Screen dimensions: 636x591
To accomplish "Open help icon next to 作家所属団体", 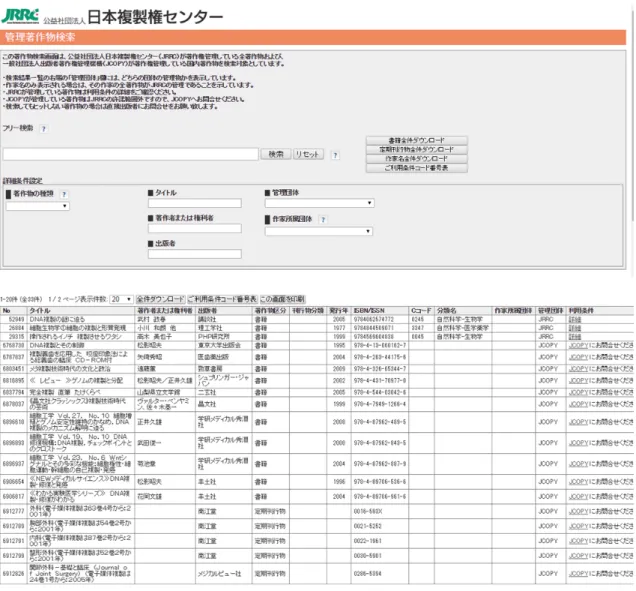I will pos(323,220).
